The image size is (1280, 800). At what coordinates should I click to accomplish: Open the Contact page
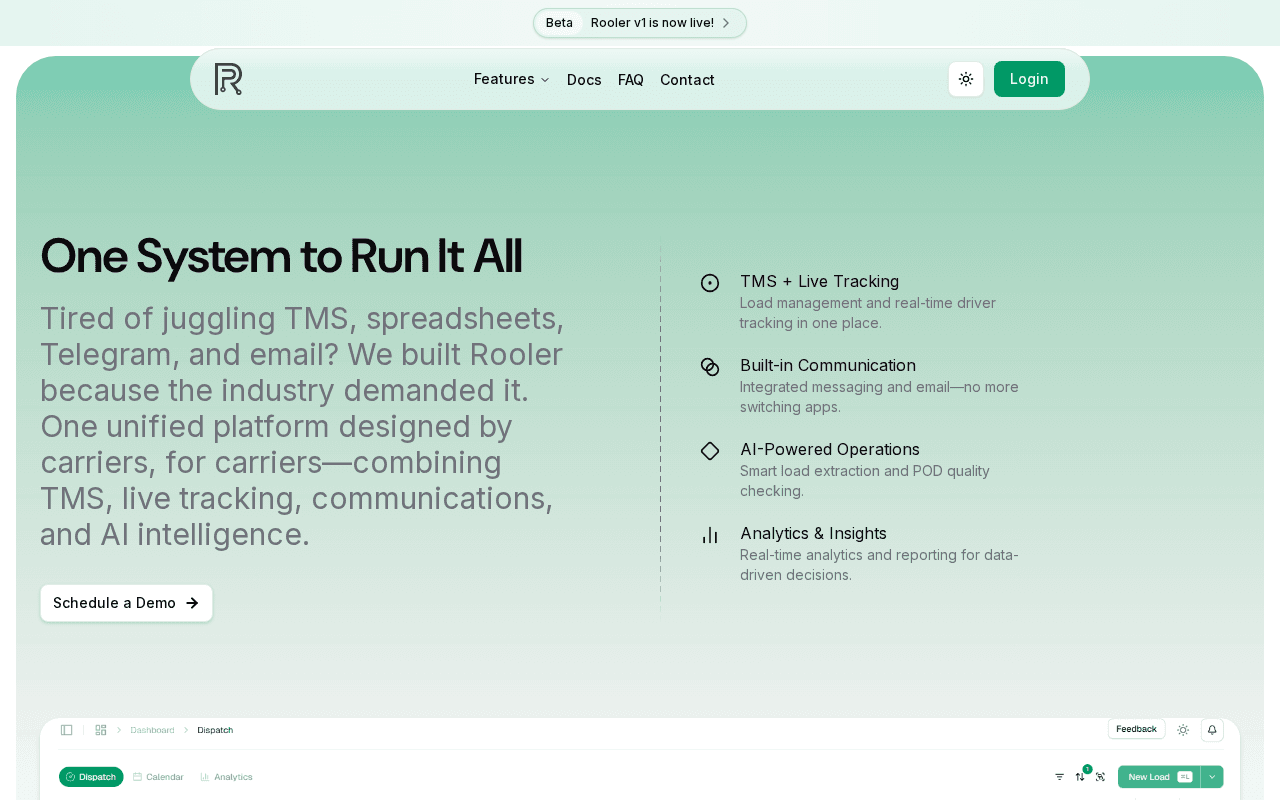(687, 80)
